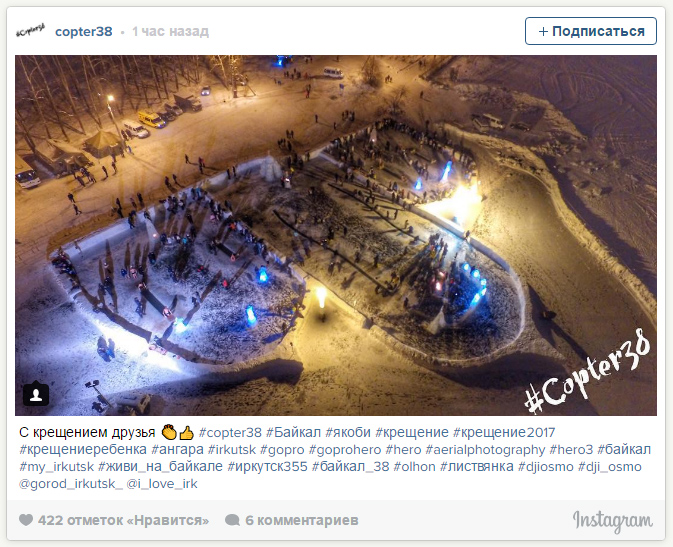Click the 1 час назад timestamp

tap(170, 31)
